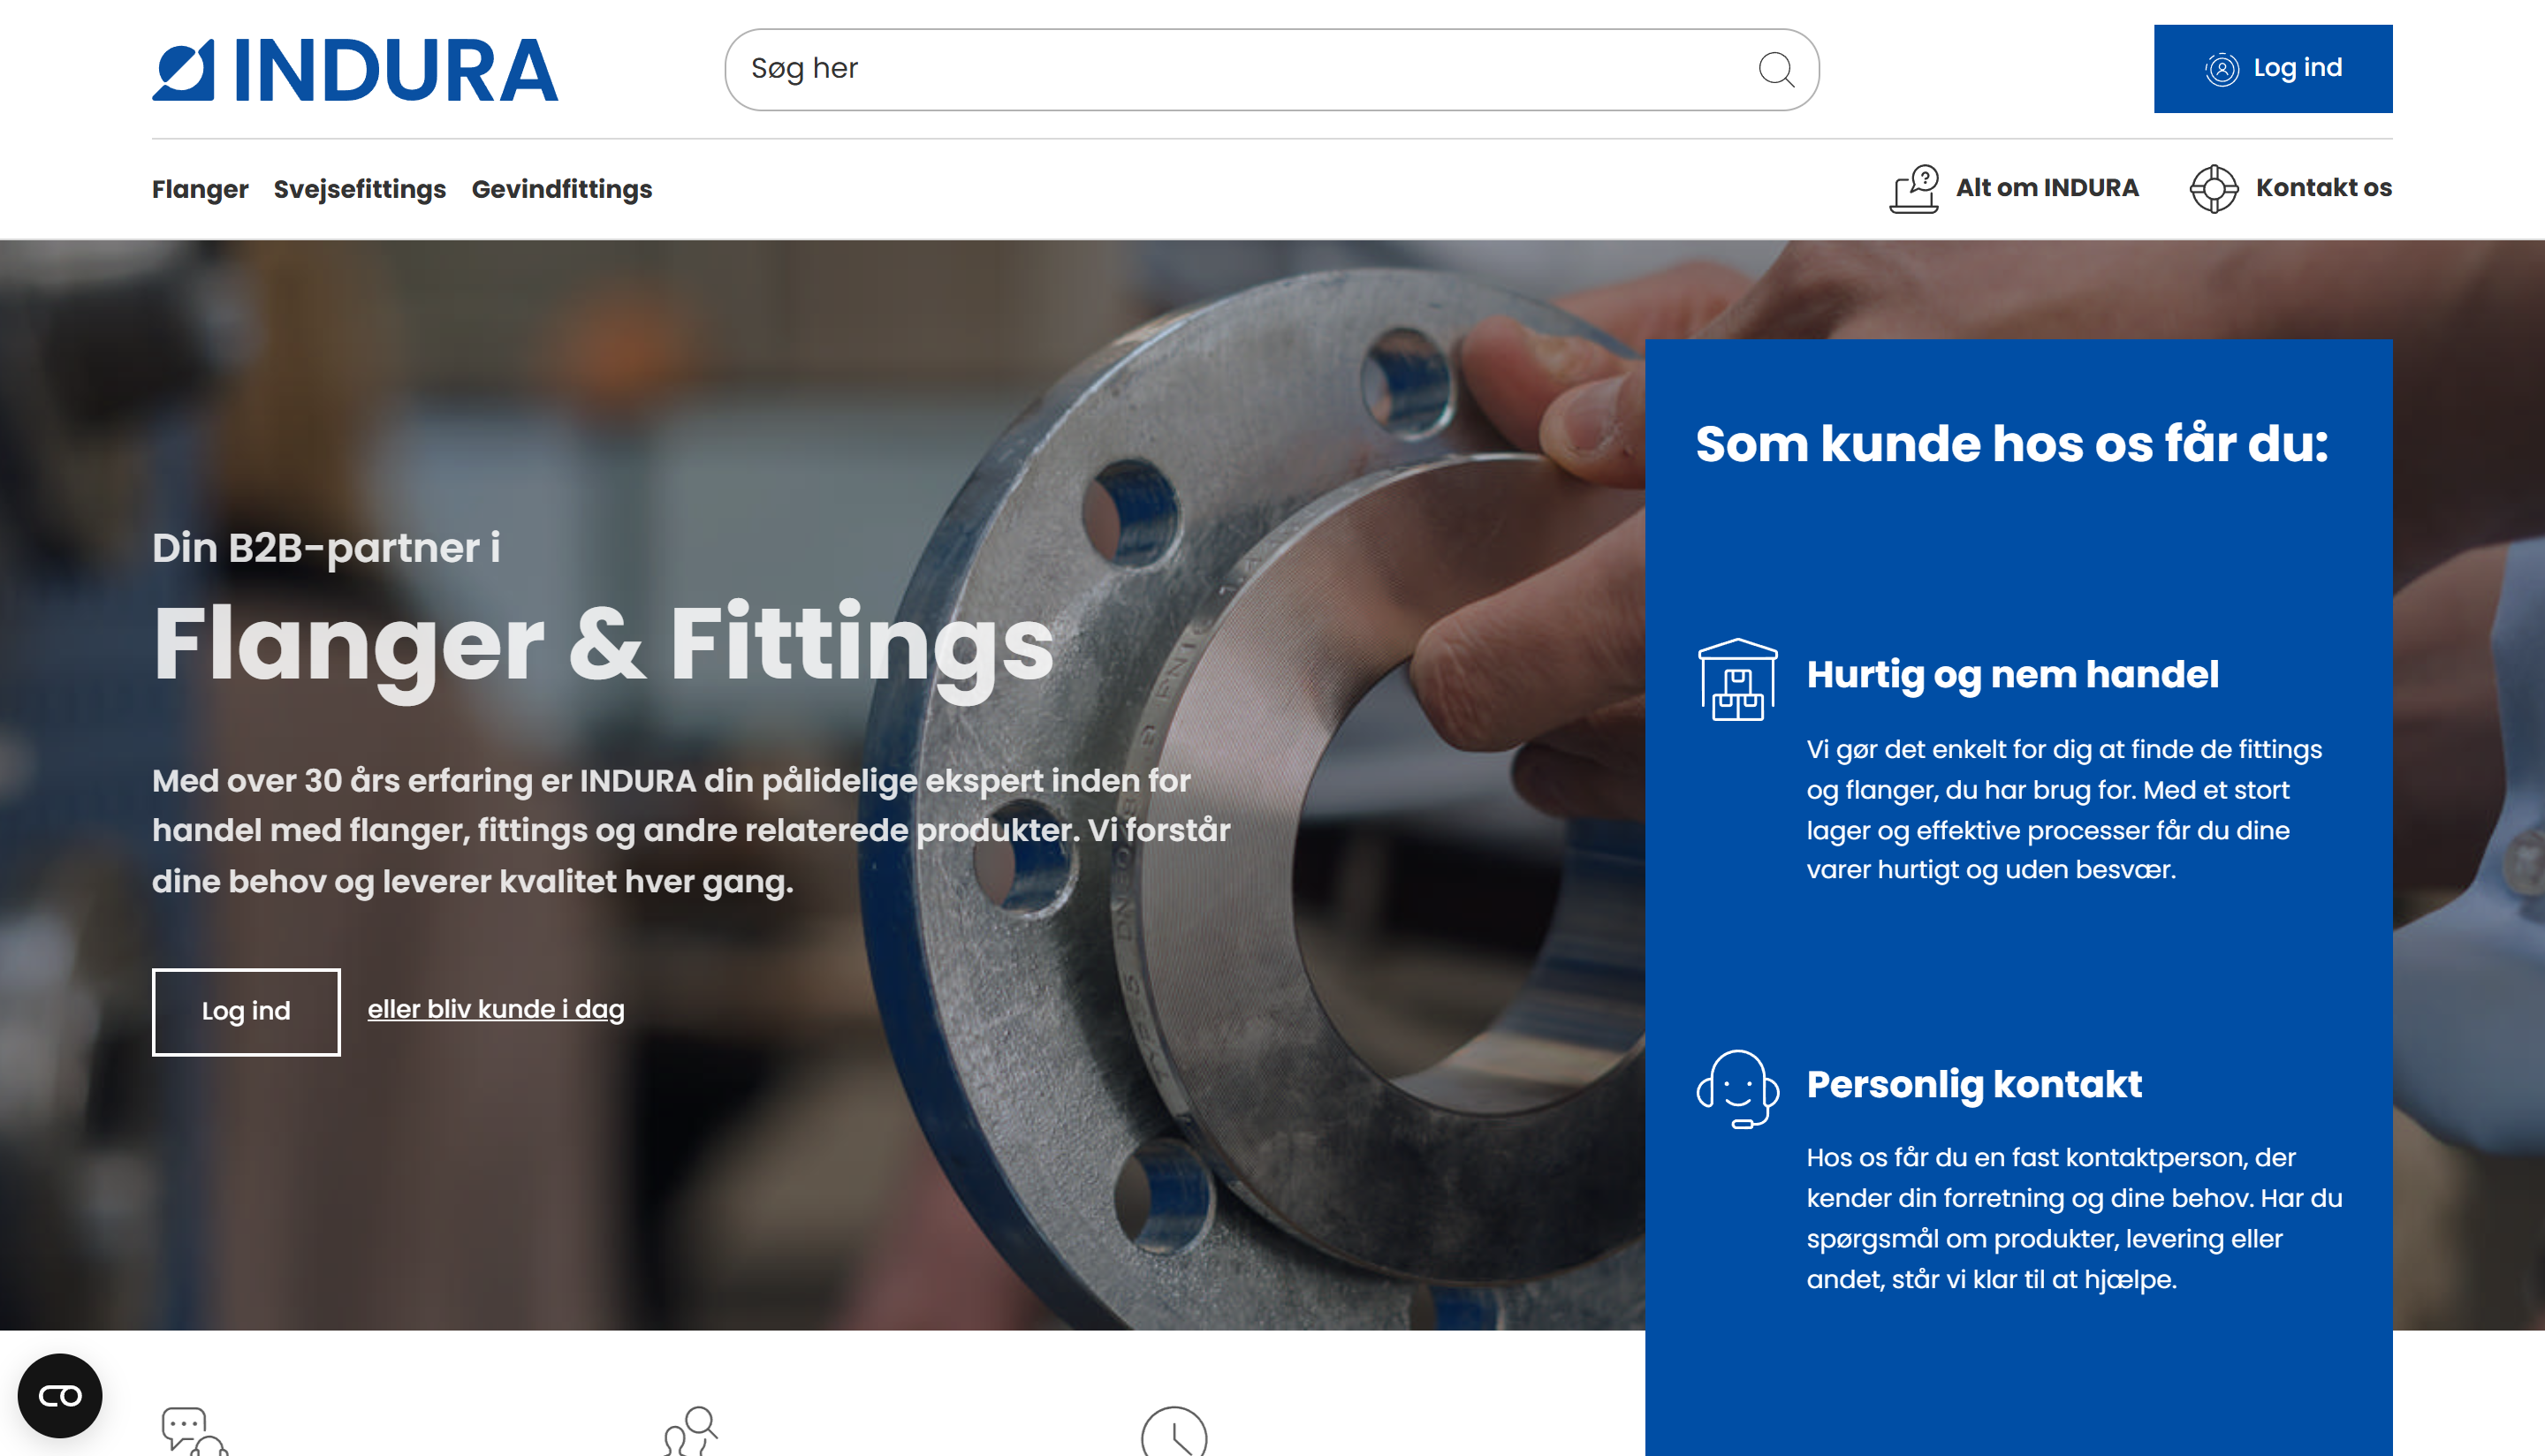Image resolution: width=2545 pixels, height=1456 pixels.
Task: Click the warehouse boxes icon
Action: tap(1737, 680)
